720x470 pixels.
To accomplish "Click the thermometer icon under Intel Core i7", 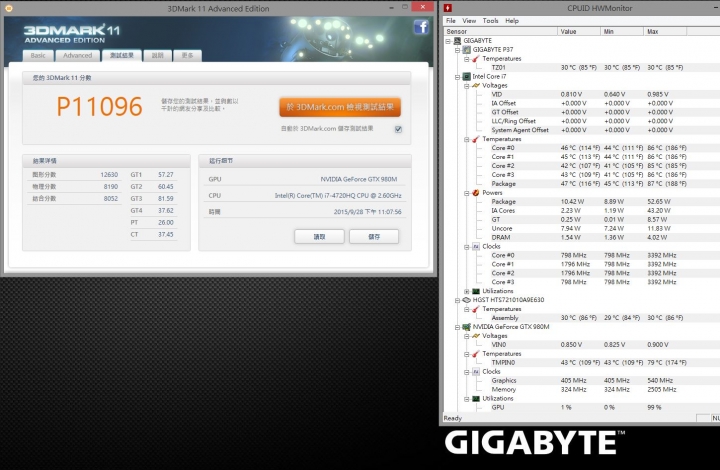I will (x=476, y=139).
